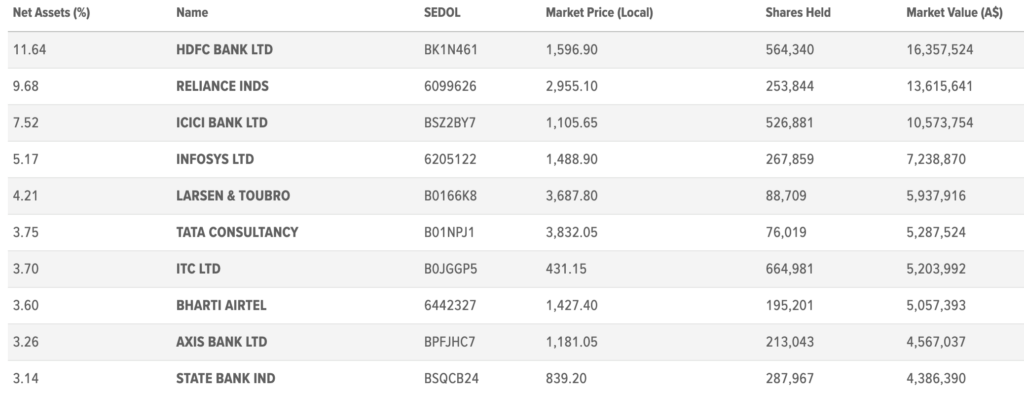The width and height of the screenshot is (1024, 393).
Task: Click the SEDOL column header
Action: click(442, 13)
